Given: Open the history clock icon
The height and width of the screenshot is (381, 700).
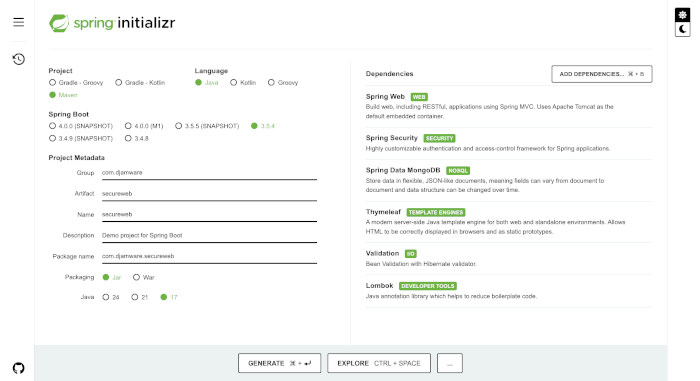Looking at the screenshot, I should (x=18, y=59).
